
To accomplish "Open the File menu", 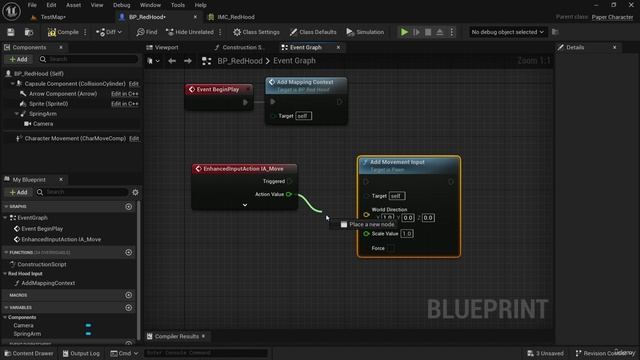I will tap(32, 5).
